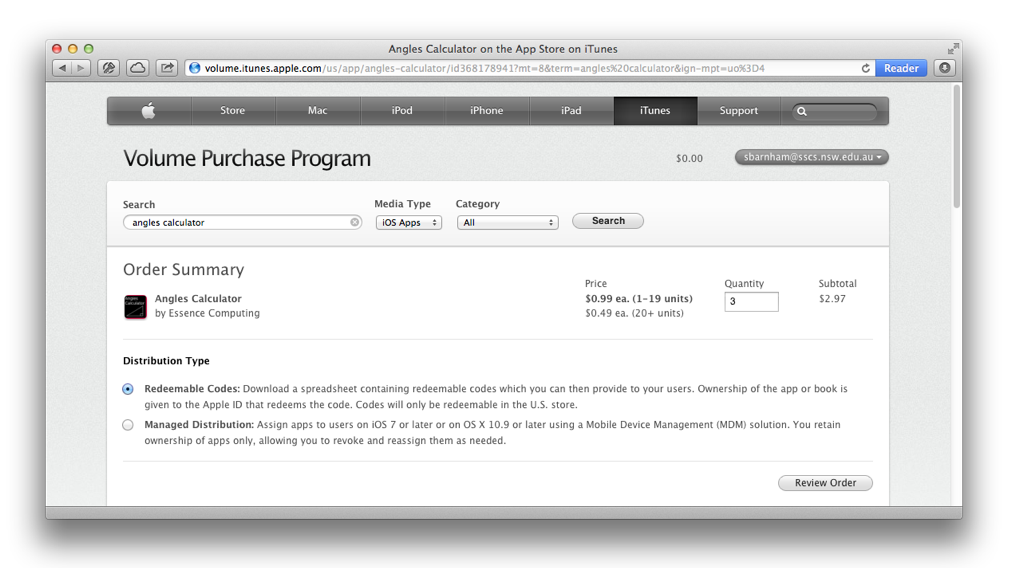1012x568 pixels.
Task: Click the Reader button
Action: tap(901, 68)
